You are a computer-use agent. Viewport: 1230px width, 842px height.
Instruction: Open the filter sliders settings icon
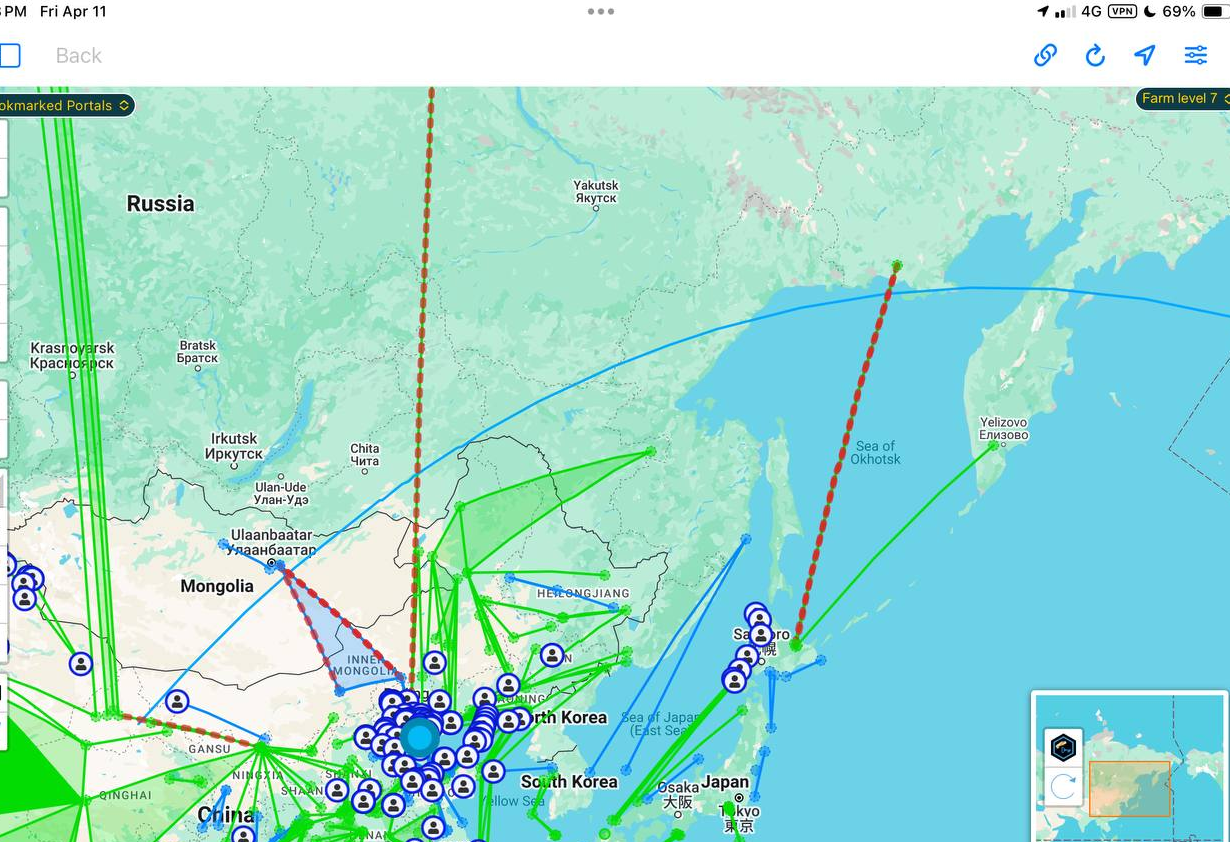tap(1196, 55)
